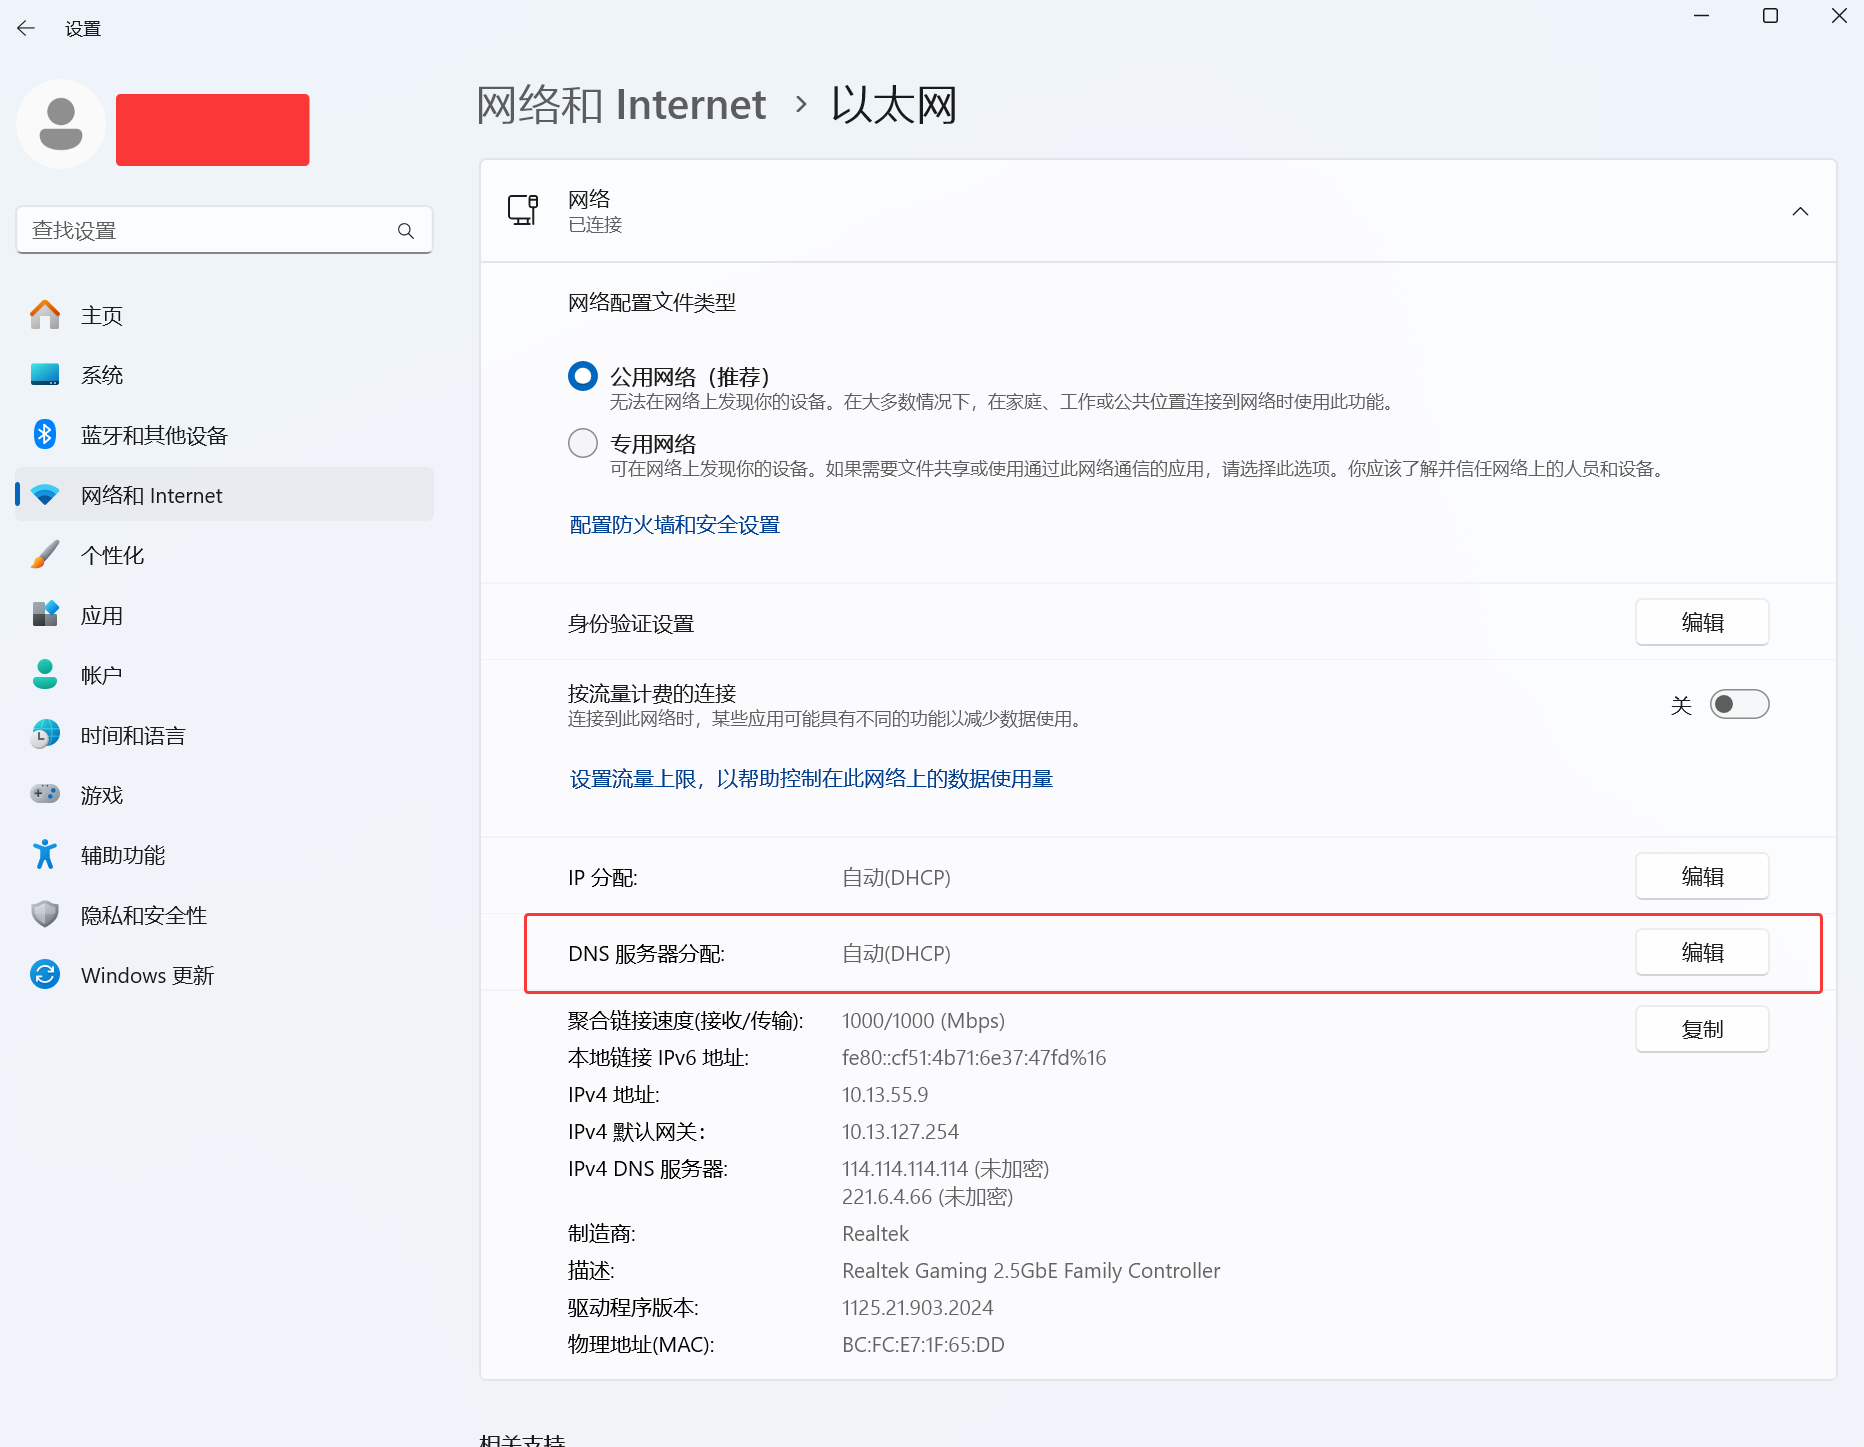Click the 隐私和安全性 shield icon
1864x1447 pixels.
45,915
